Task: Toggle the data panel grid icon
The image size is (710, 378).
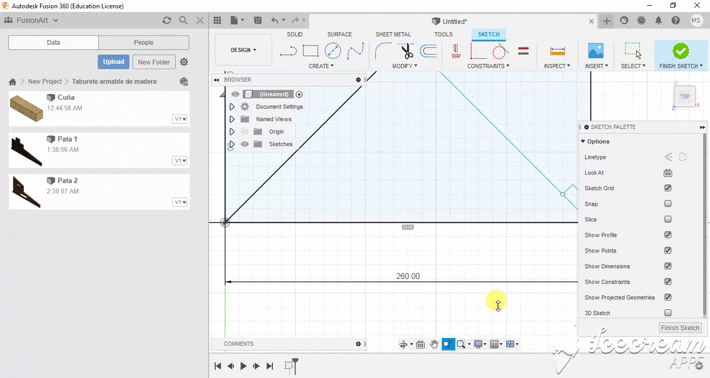Action: (217, 20)
